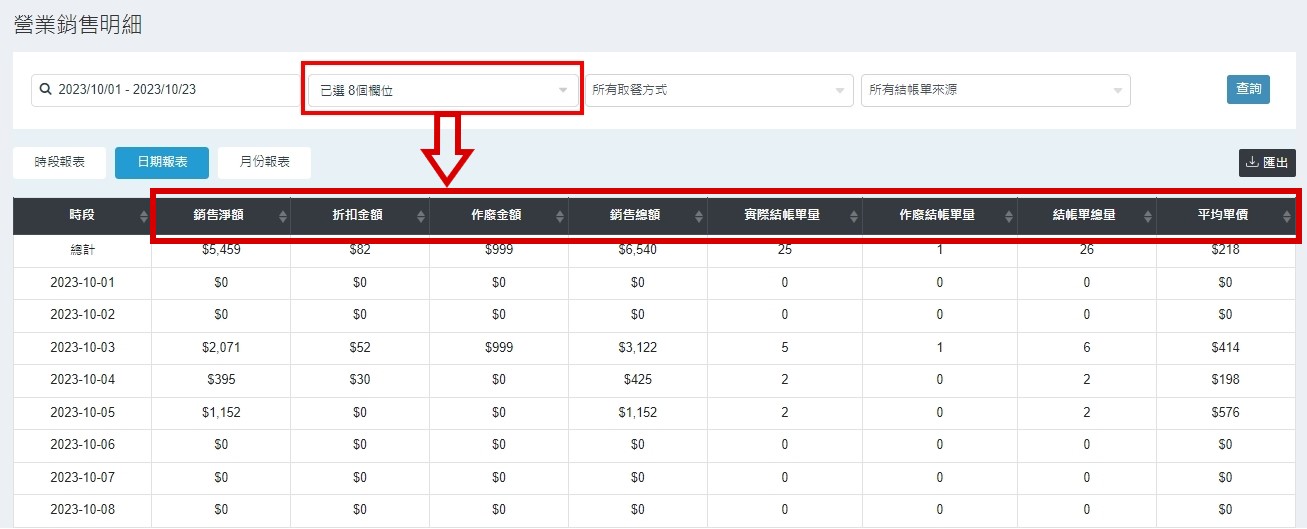The height and width of the screenshot is (529, 1307).
Task: Select the 日期報表 tab
Action: pyautogui.click(x=161, y=162)
